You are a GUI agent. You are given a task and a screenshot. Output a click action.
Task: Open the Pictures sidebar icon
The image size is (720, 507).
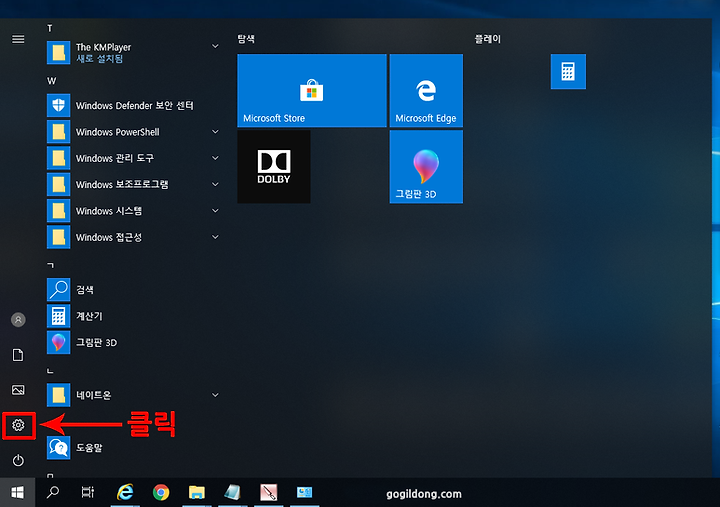coord(18,390)
